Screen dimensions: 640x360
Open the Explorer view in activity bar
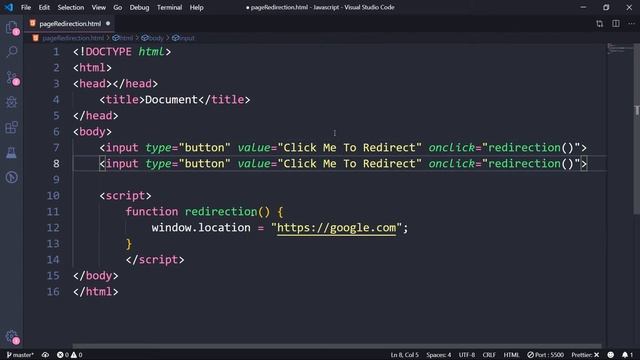(12, 28)
